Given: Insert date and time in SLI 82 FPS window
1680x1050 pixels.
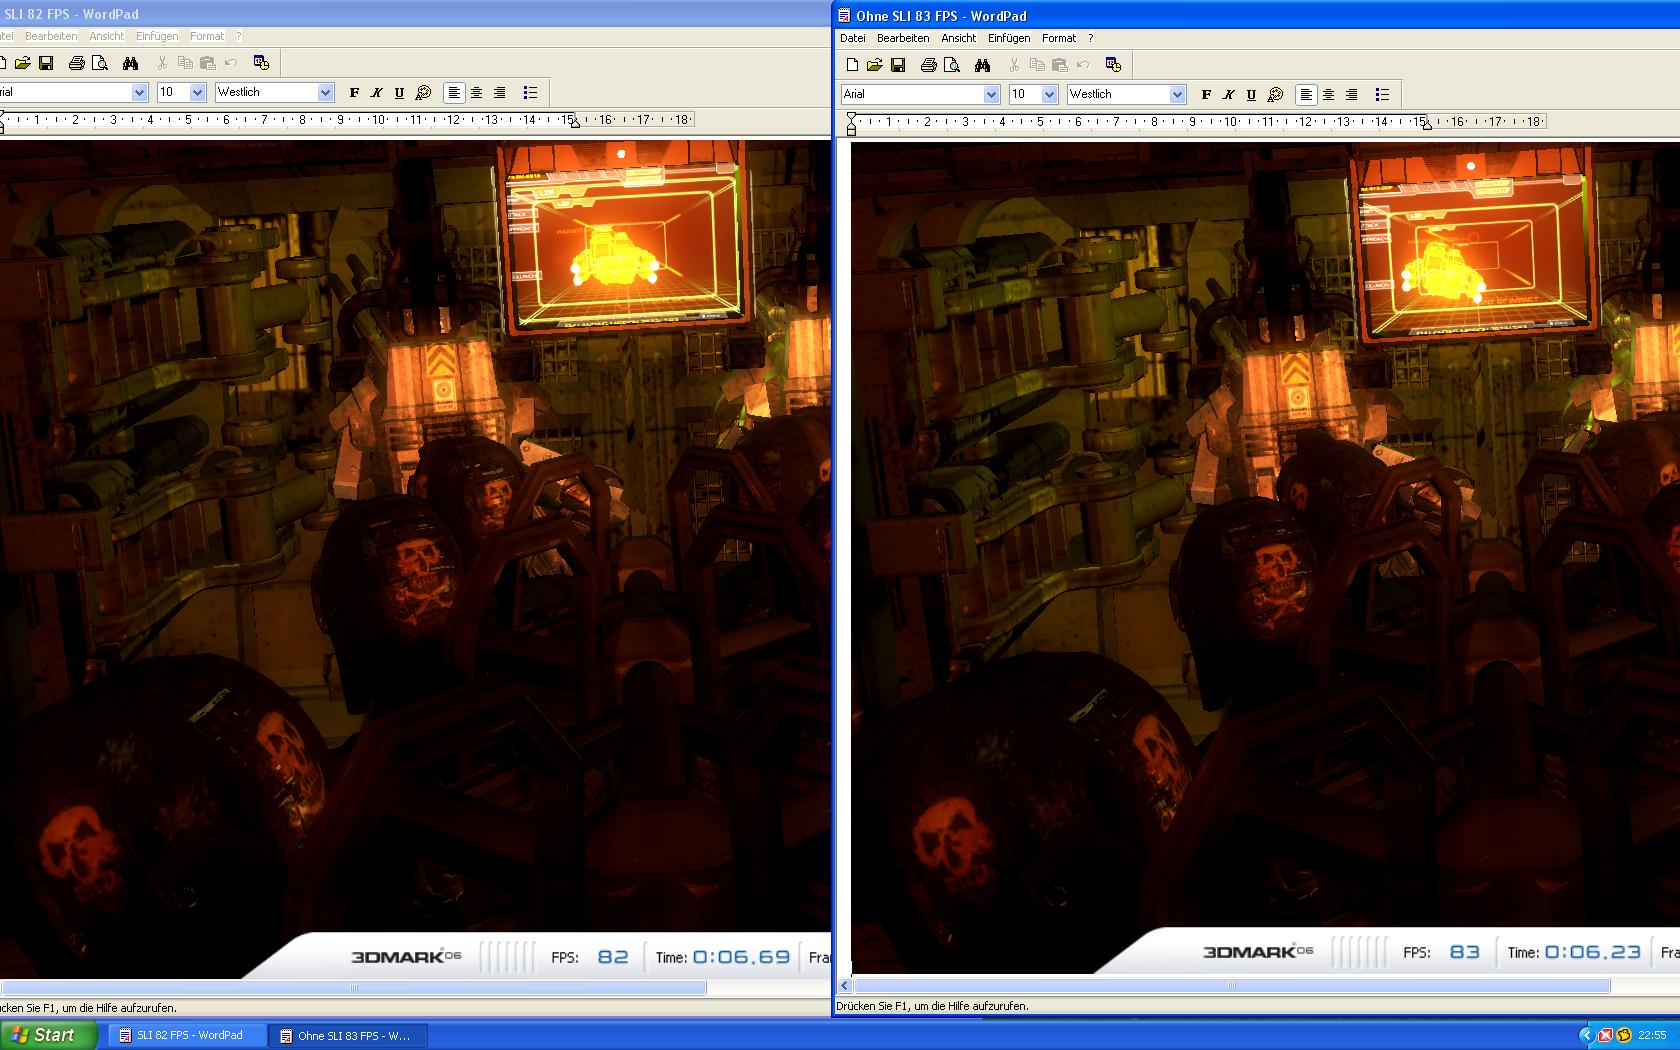Looking at the screenshot, I should (x=261, y=63).
